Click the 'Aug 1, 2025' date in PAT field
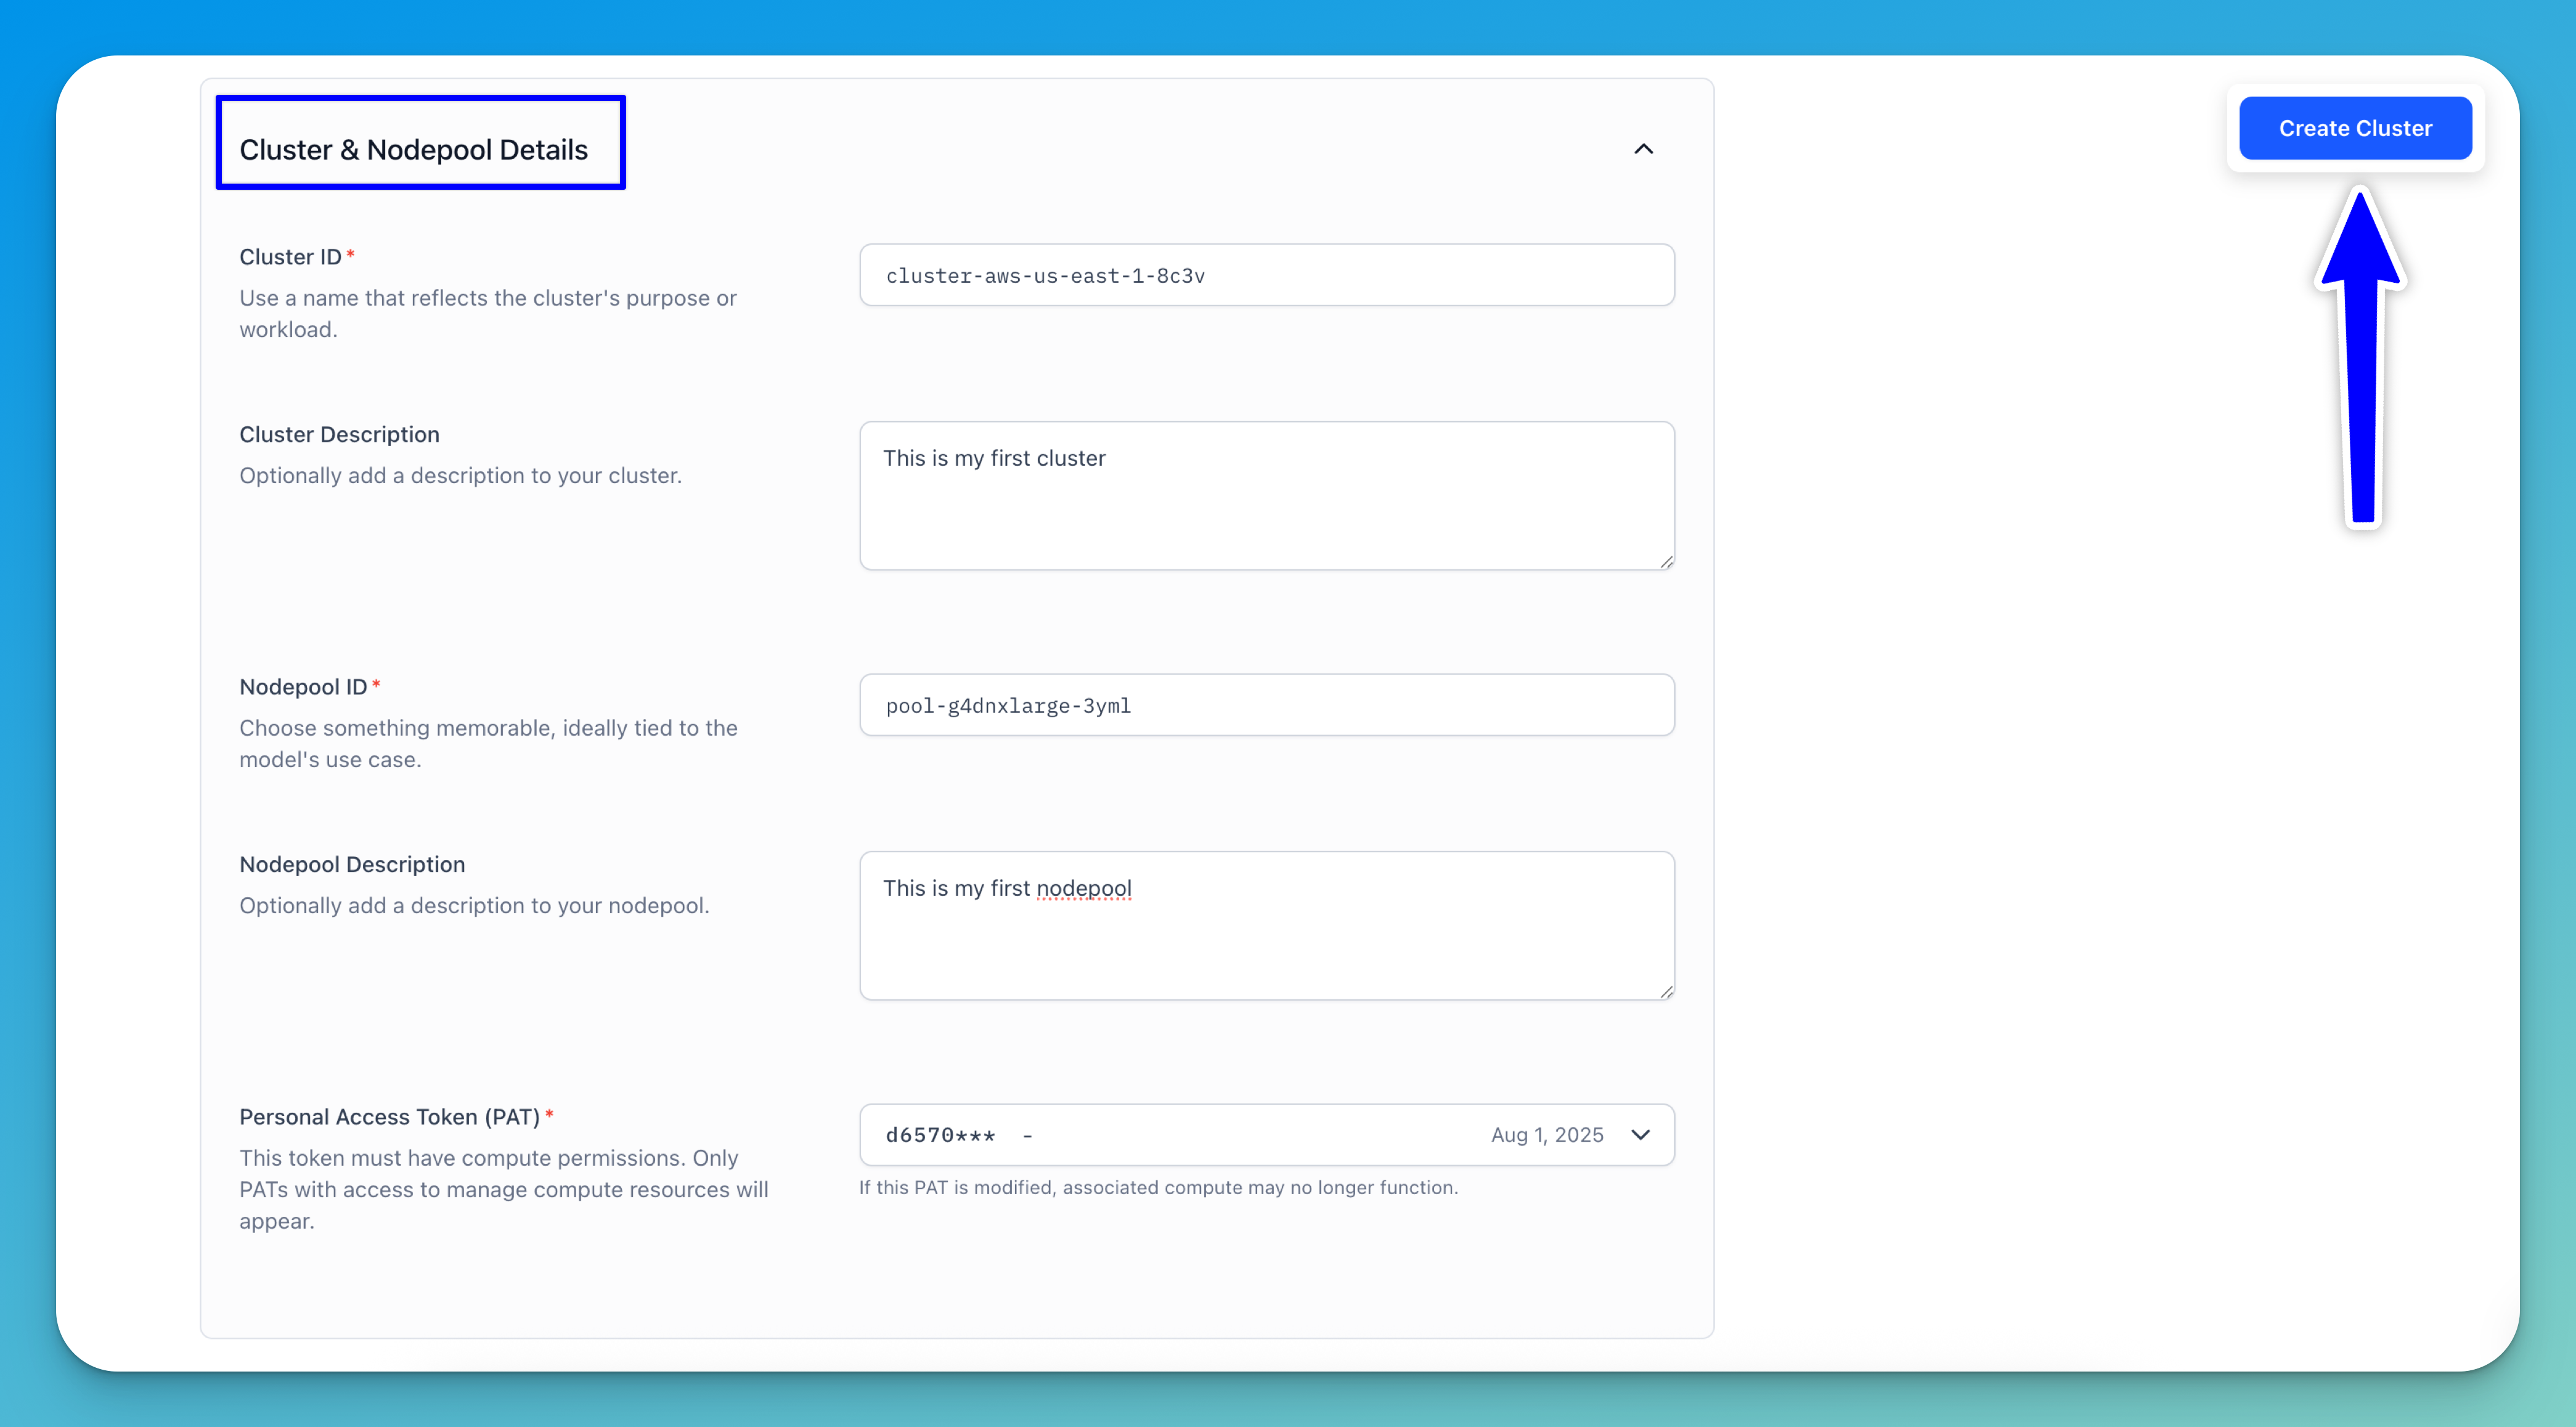This screenshot has height=1427, width=2576. [x=1547, y=1135]
